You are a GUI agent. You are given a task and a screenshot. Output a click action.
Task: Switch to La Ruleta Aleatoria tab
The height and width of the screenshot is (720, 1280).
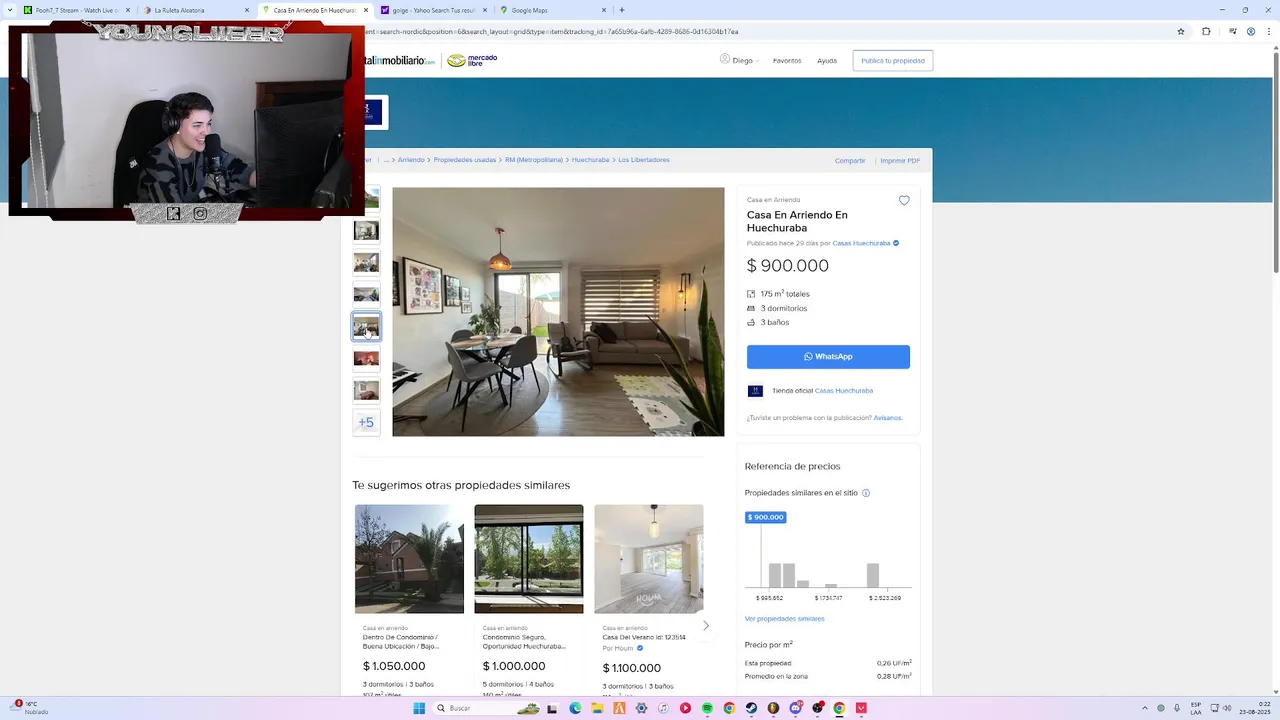pos(196,10)
